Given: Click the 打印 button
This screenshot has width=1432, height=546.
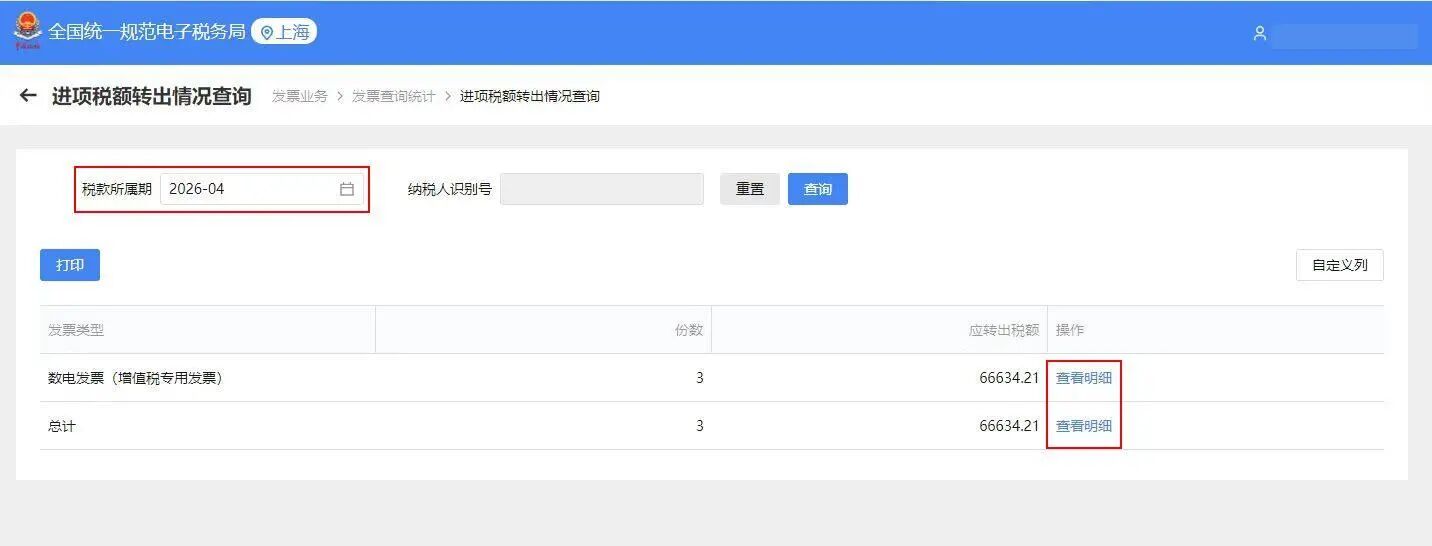Looking at the screenshot, I should [x=70, y=265].
